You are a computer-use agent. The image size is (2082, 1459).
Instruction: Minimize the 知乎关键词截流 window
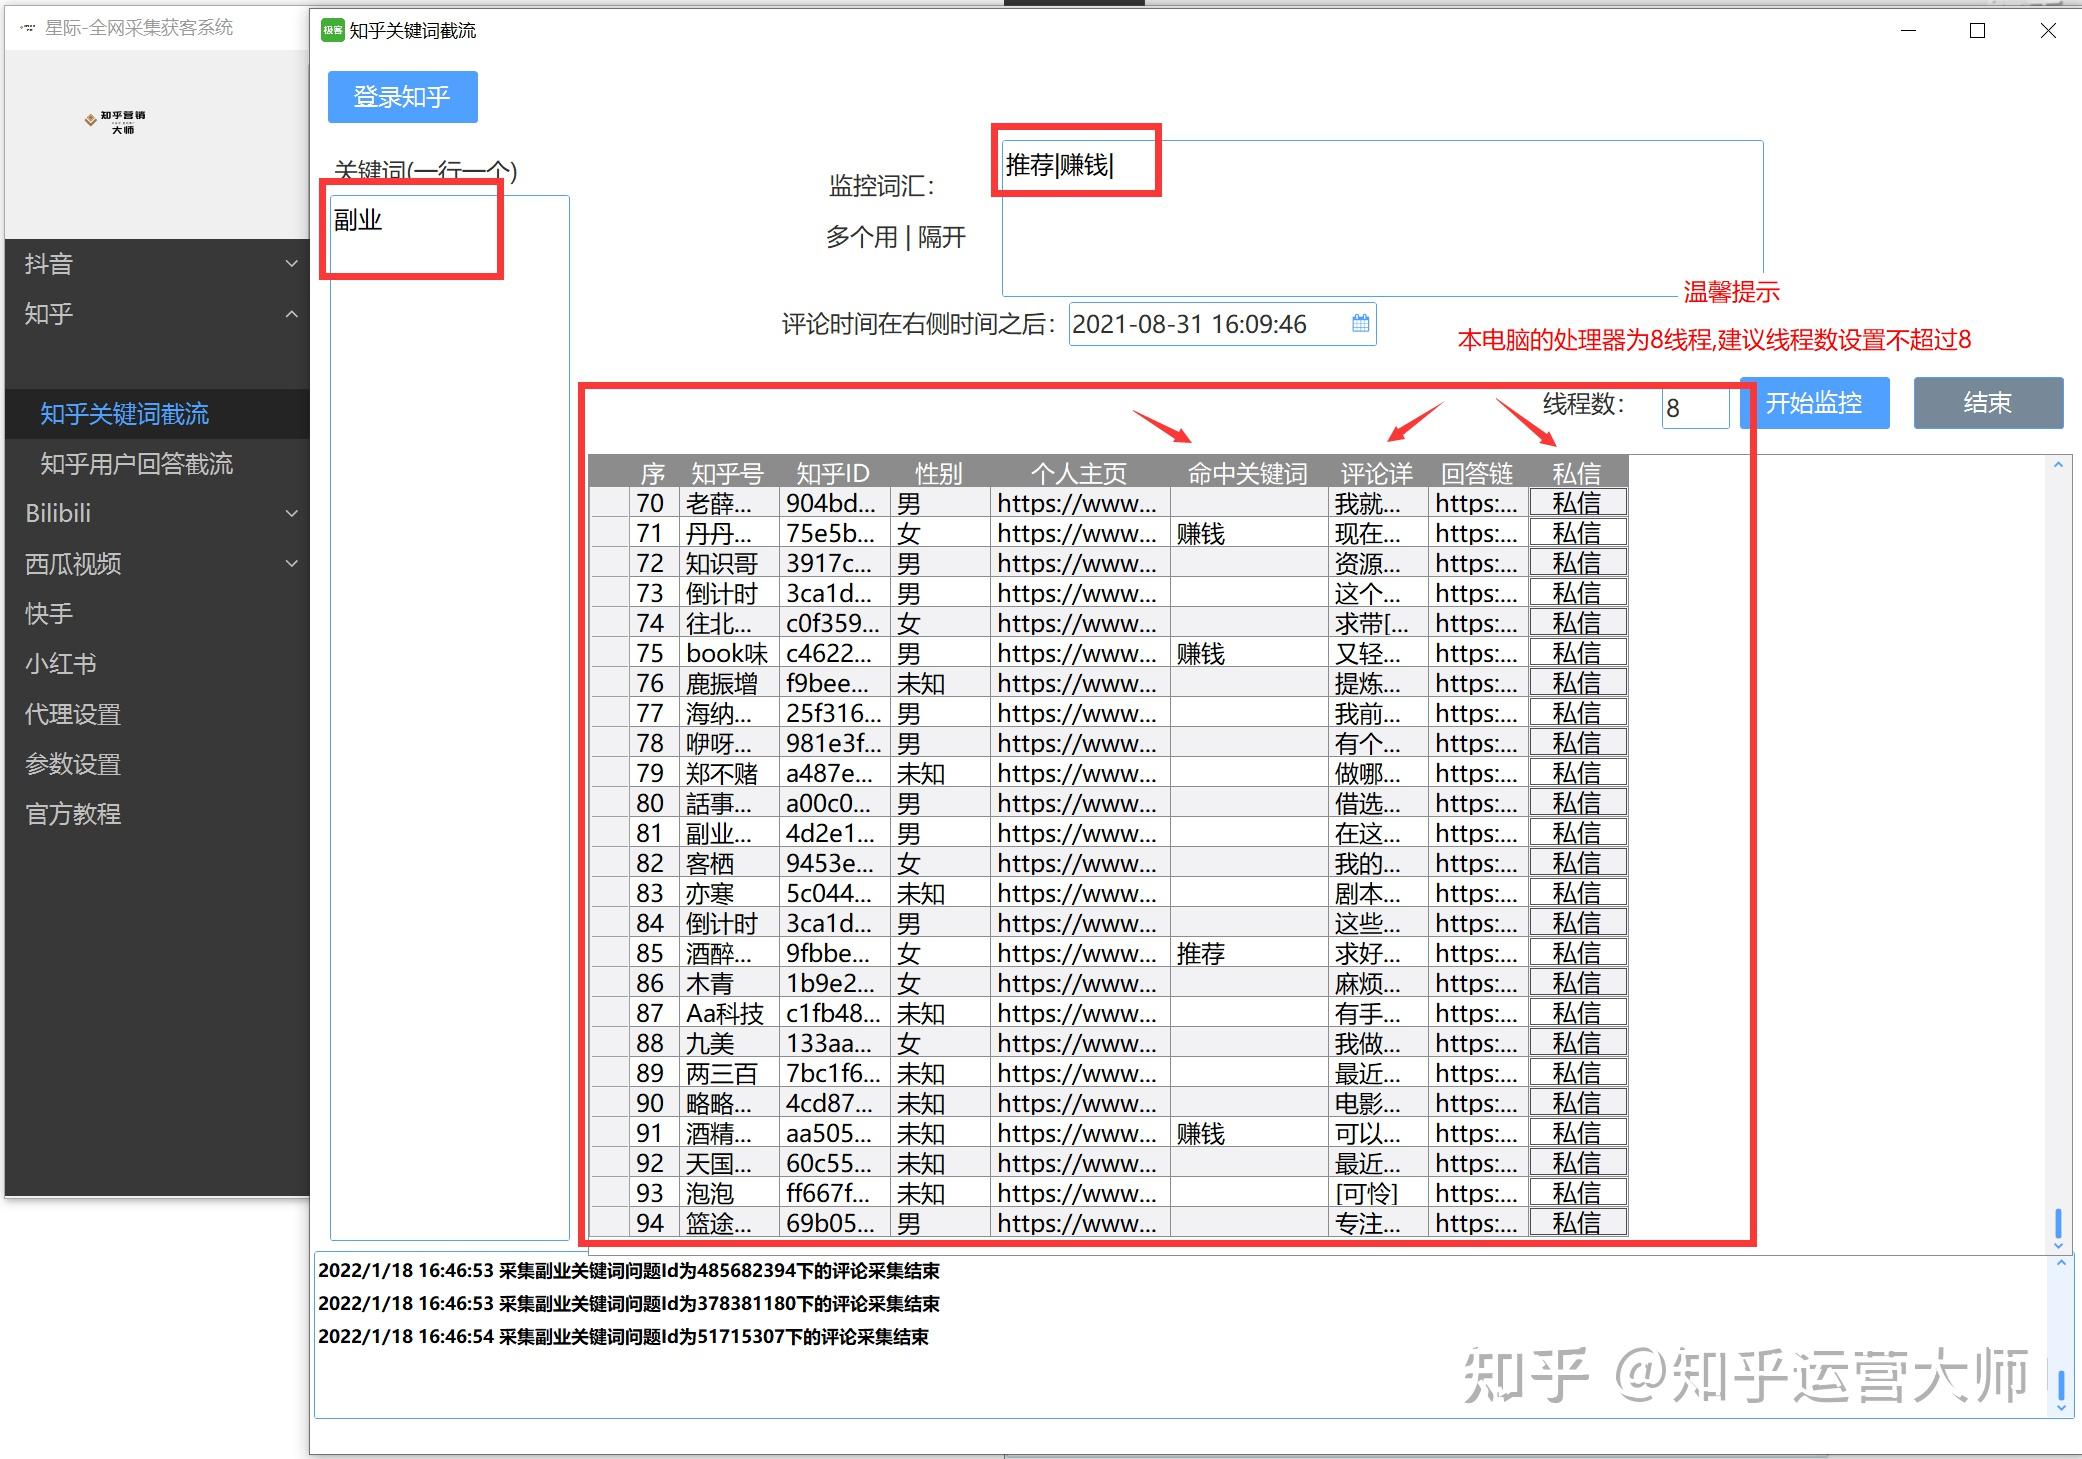point(1908,31)
